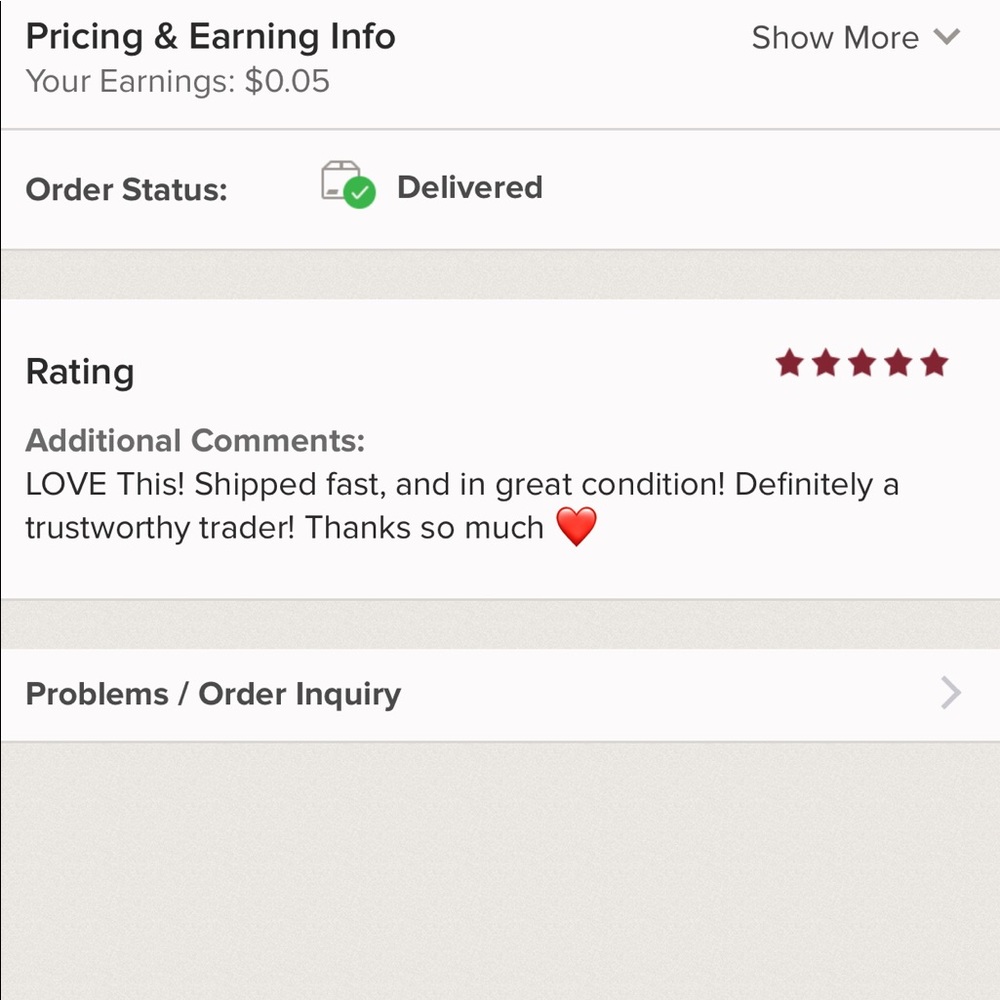Click the Delivered status text
The width and height of the screenshot is (1000, 1000).
[469, 187]
